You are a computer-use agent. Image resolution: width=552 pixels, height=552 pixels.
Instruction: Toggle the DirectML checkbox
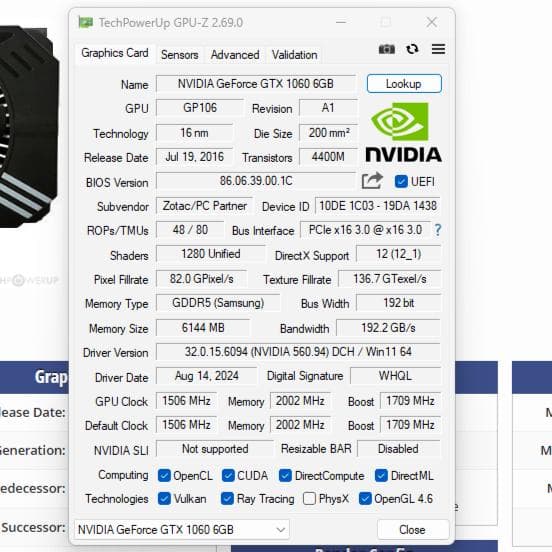(x=381, y=476)
